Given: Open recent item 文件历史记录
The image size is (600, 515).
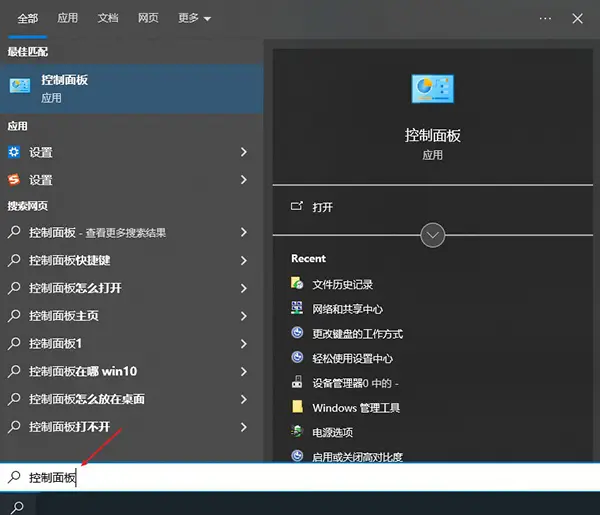Looking at the screenshot, I should [x=342, y=284].
